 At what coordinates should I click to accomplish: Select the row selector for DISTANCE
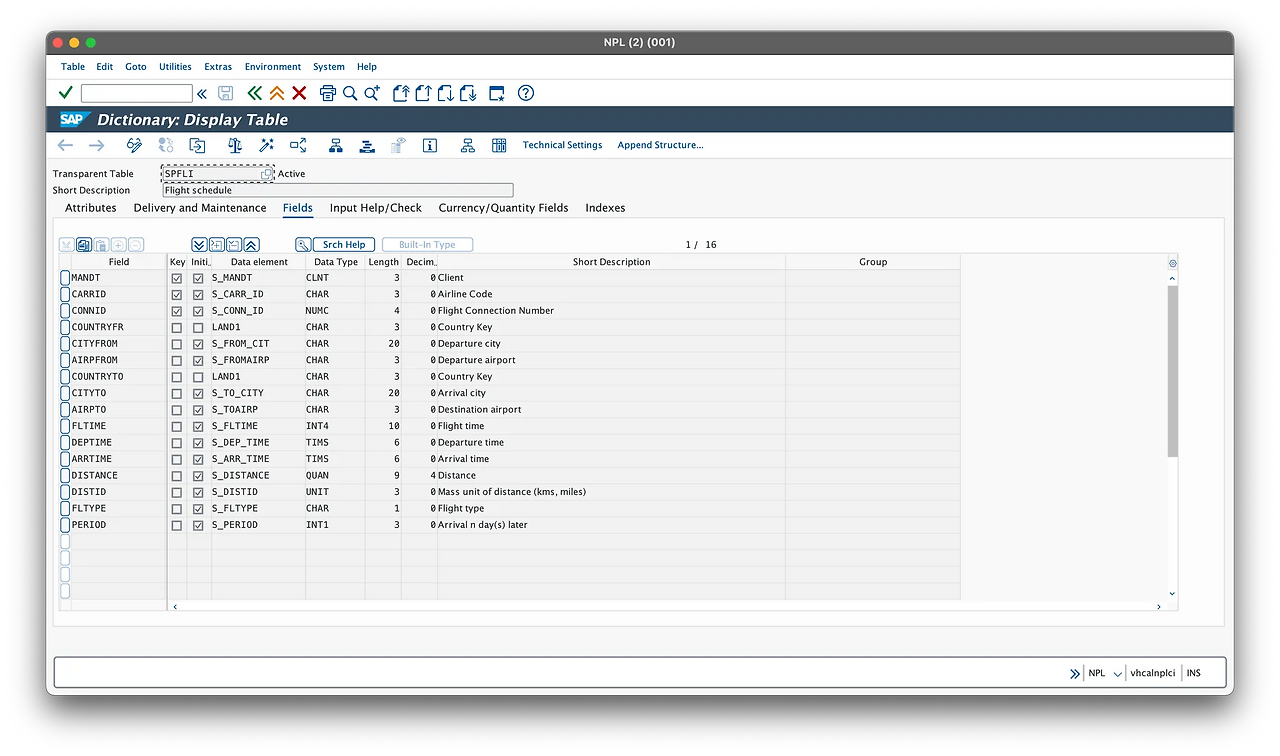[x=65, y=475]
